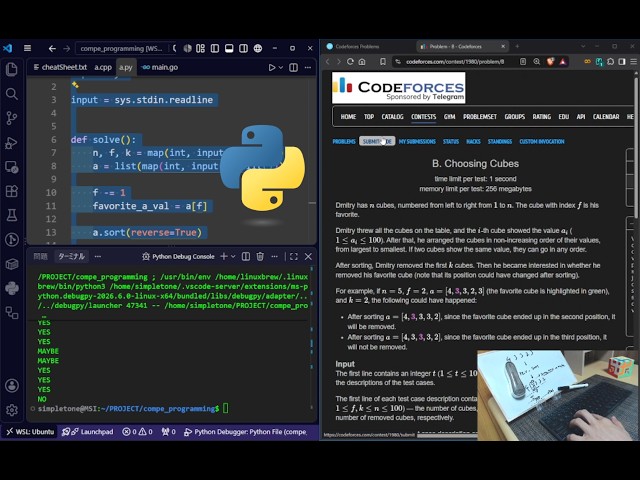The width and height of the screenshot is (640, 480).
Task: Go back in VS Code navigation history
Action: pyautogui.click(x=52, y=49)
